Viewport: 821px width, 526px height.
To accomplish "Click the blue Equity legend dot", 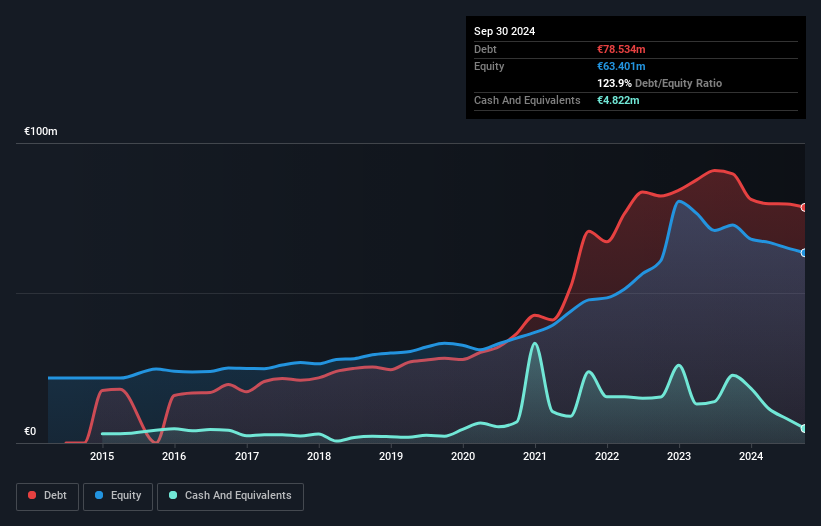I will point(99,495).
